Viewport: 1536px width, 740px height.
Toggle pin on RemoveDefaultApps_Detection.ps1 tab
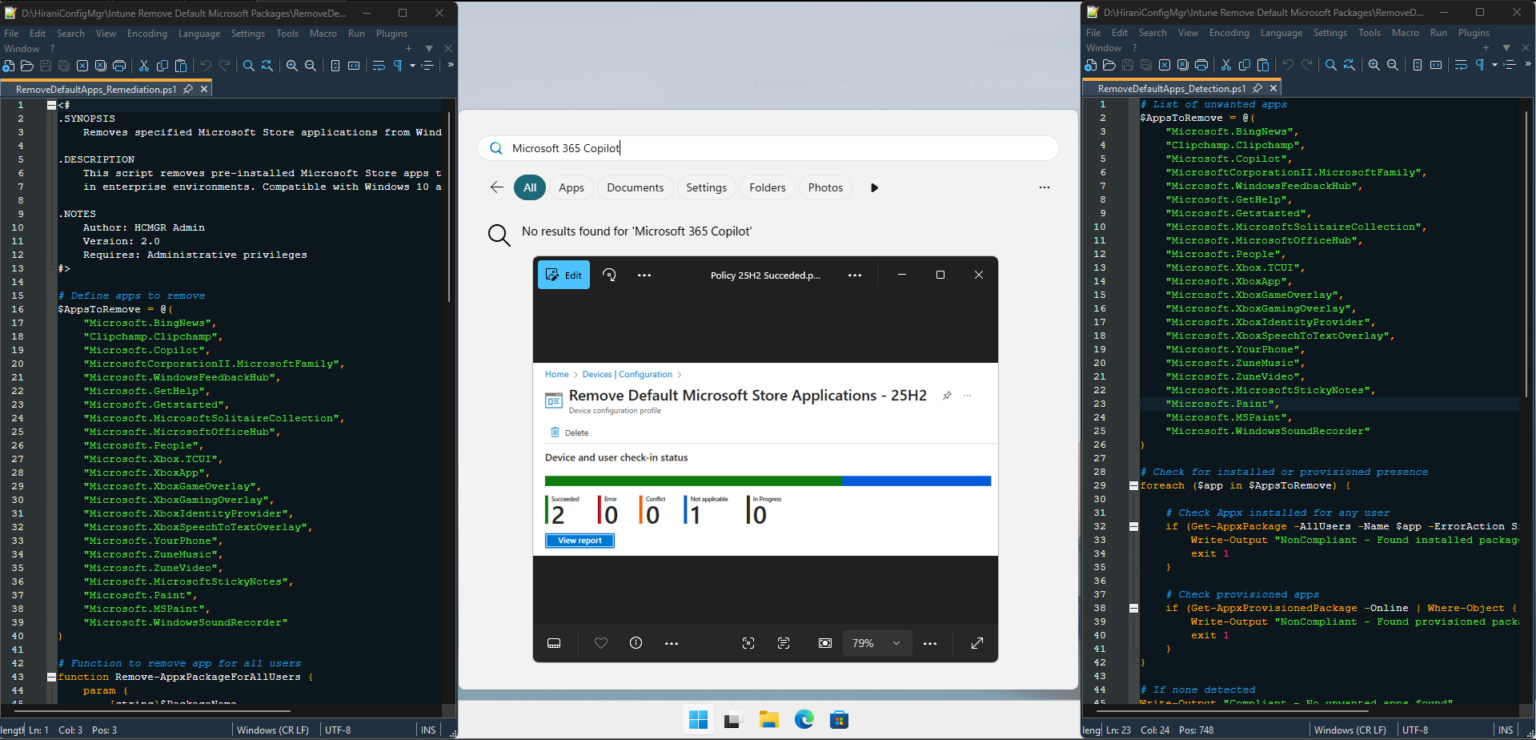coord(1257,88)
